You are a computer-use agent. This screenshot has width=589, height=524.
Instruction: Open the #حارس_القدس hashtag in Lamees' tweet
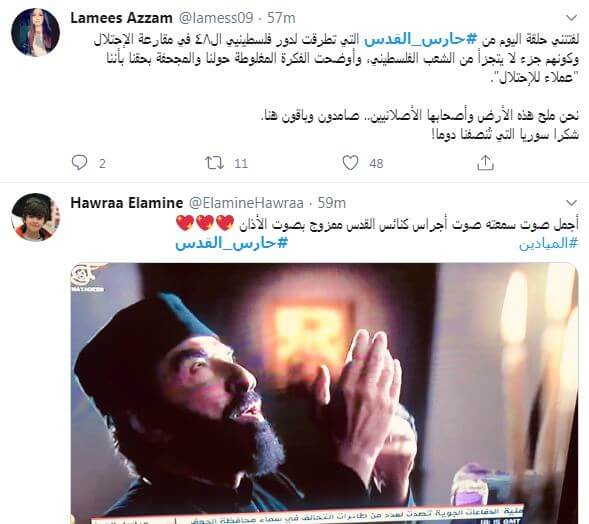(x=415, y=39)
